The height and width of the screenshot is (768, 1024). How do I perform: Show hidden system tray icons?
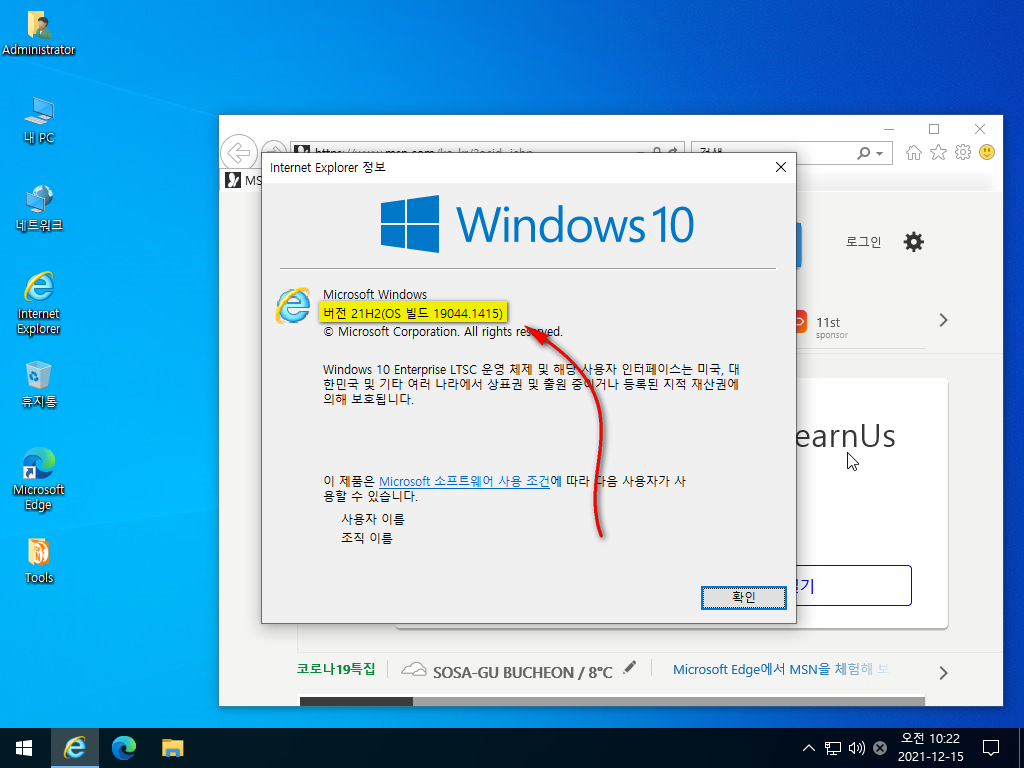[x=808, y=748]
